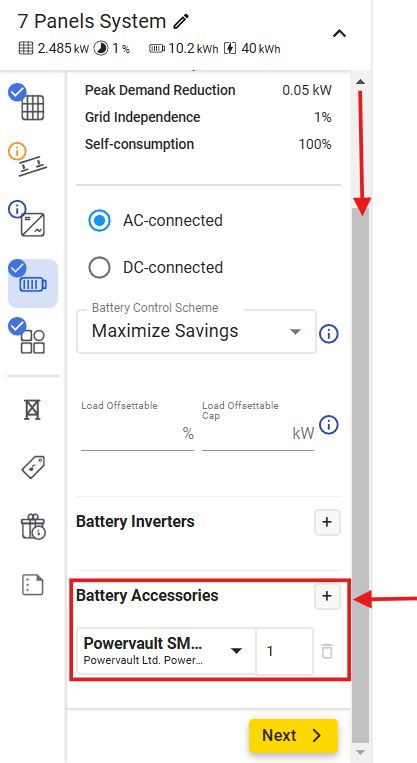Open the solar panels section icon
Screen dimensions: 417x763
click(33, 107)
